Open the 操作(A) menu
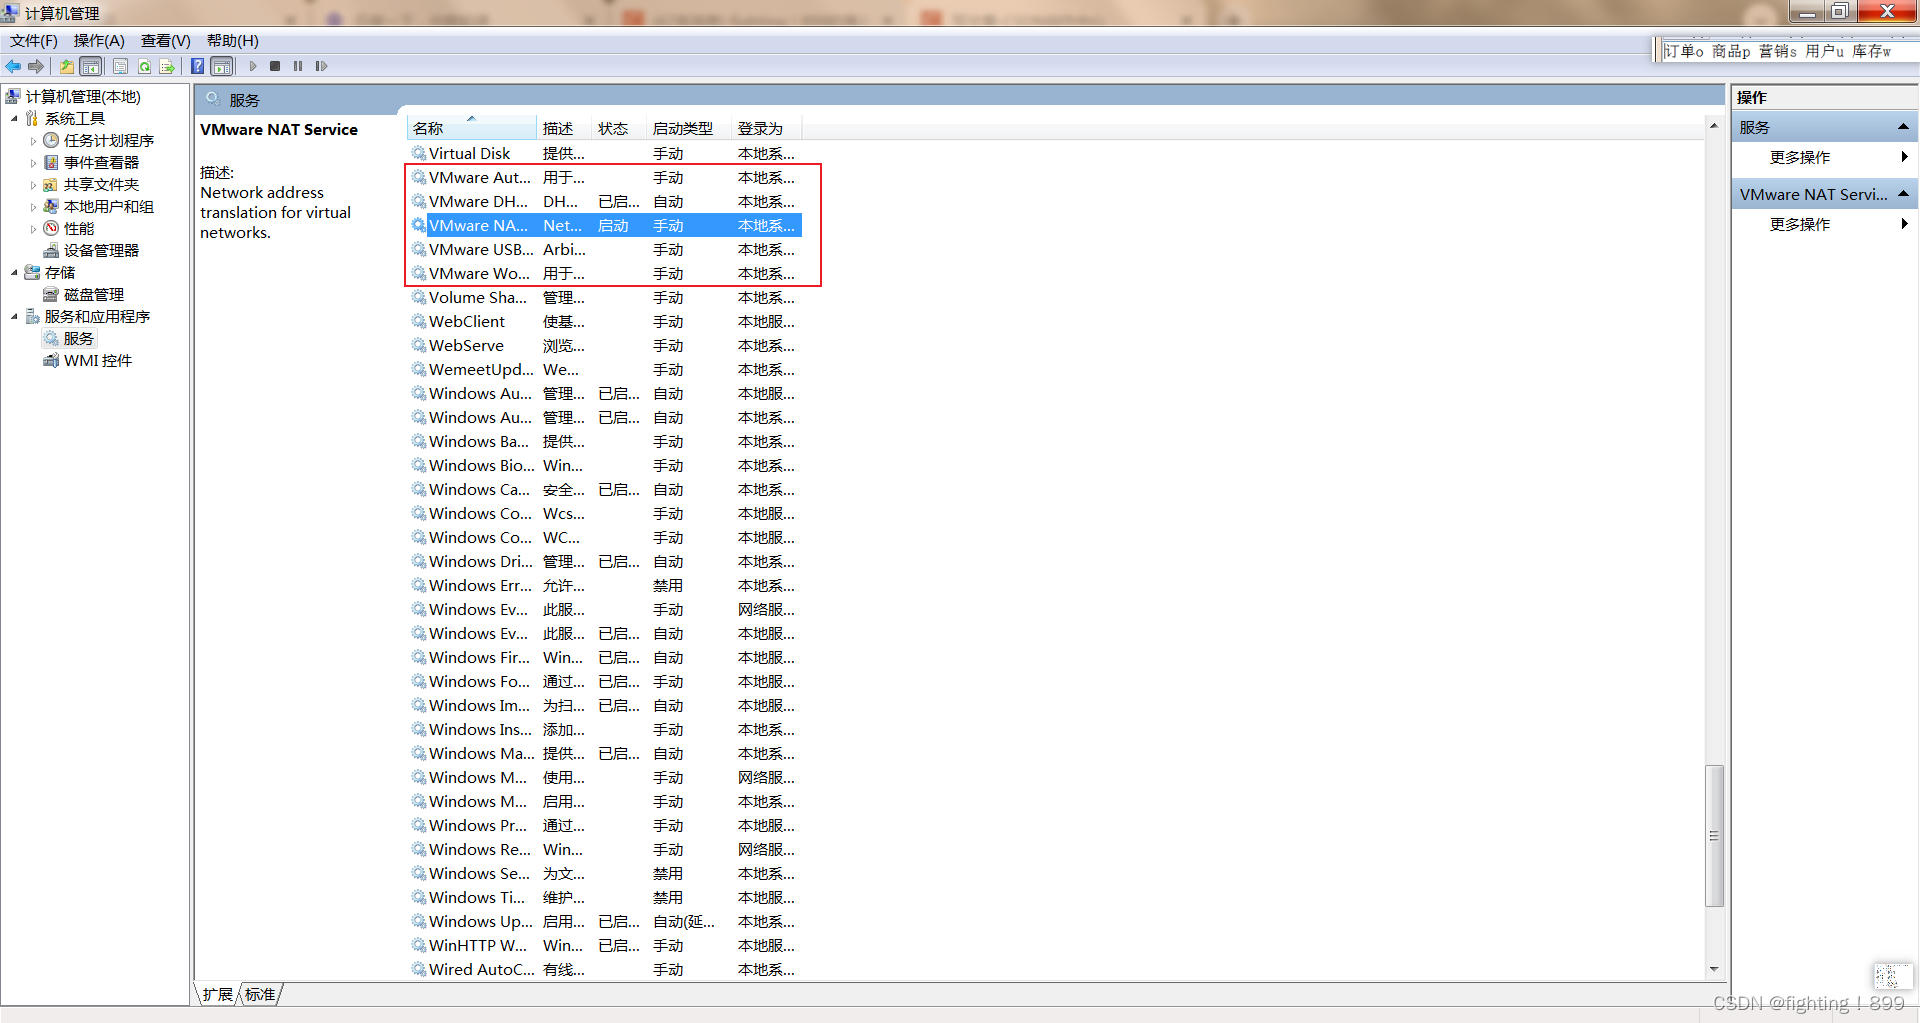The image size is (1920, 1023). pyautogui.click(x=99, y=41)
